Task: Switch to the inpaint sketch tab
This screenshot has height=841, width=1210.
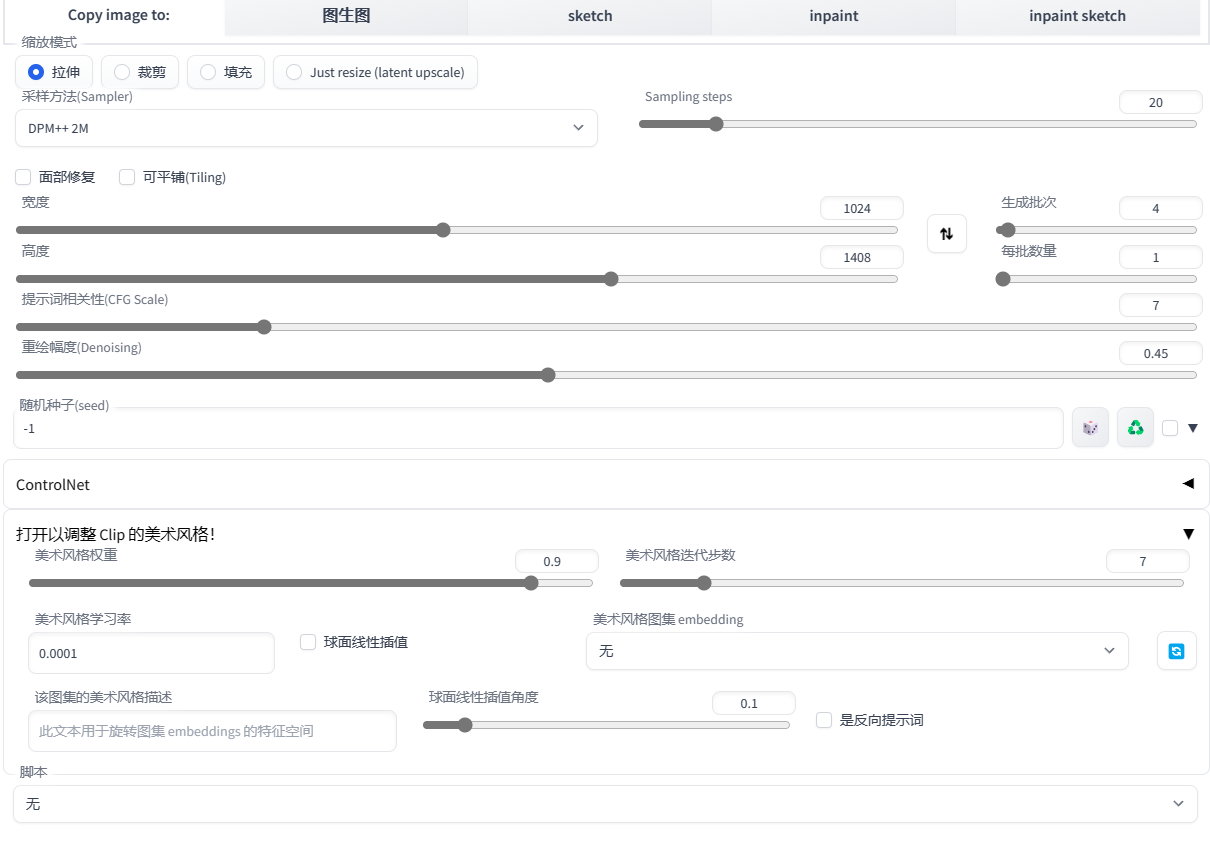Action: (x=1077, y=16)
